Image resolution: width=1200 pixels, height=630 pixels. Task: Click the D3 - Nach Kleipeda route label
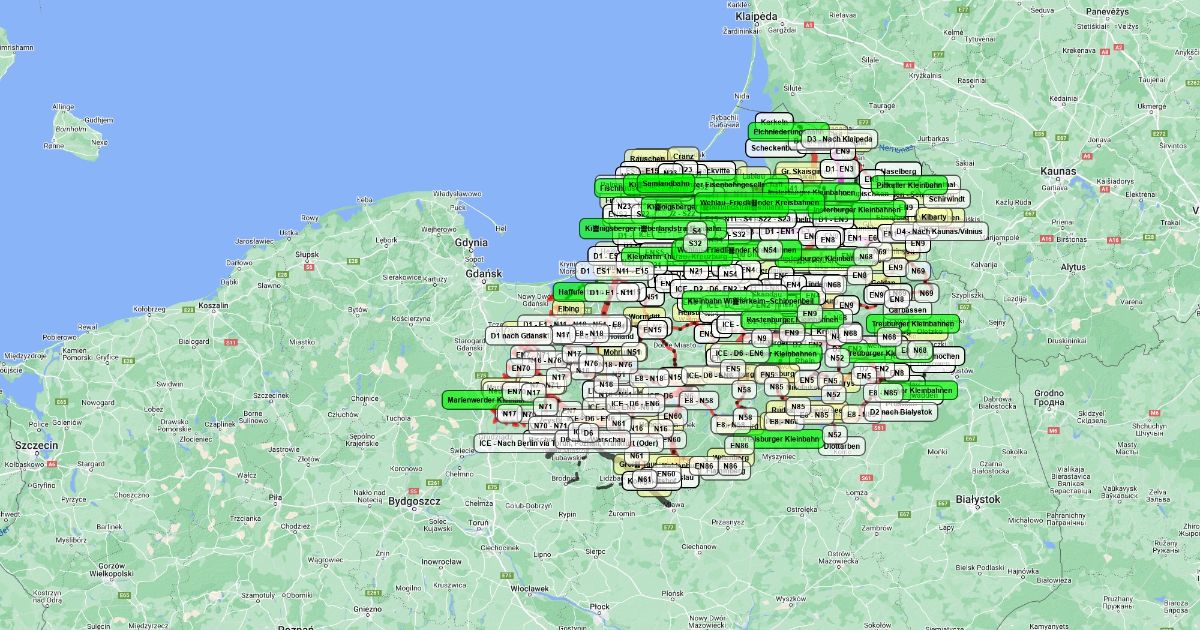pos(839,139)
